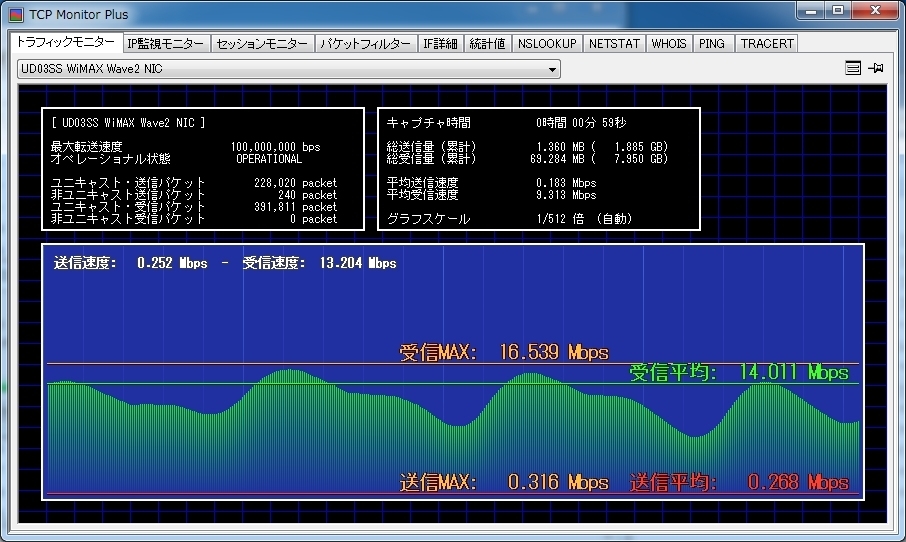Open the セッションモニター tab

(x=262, y=44)
